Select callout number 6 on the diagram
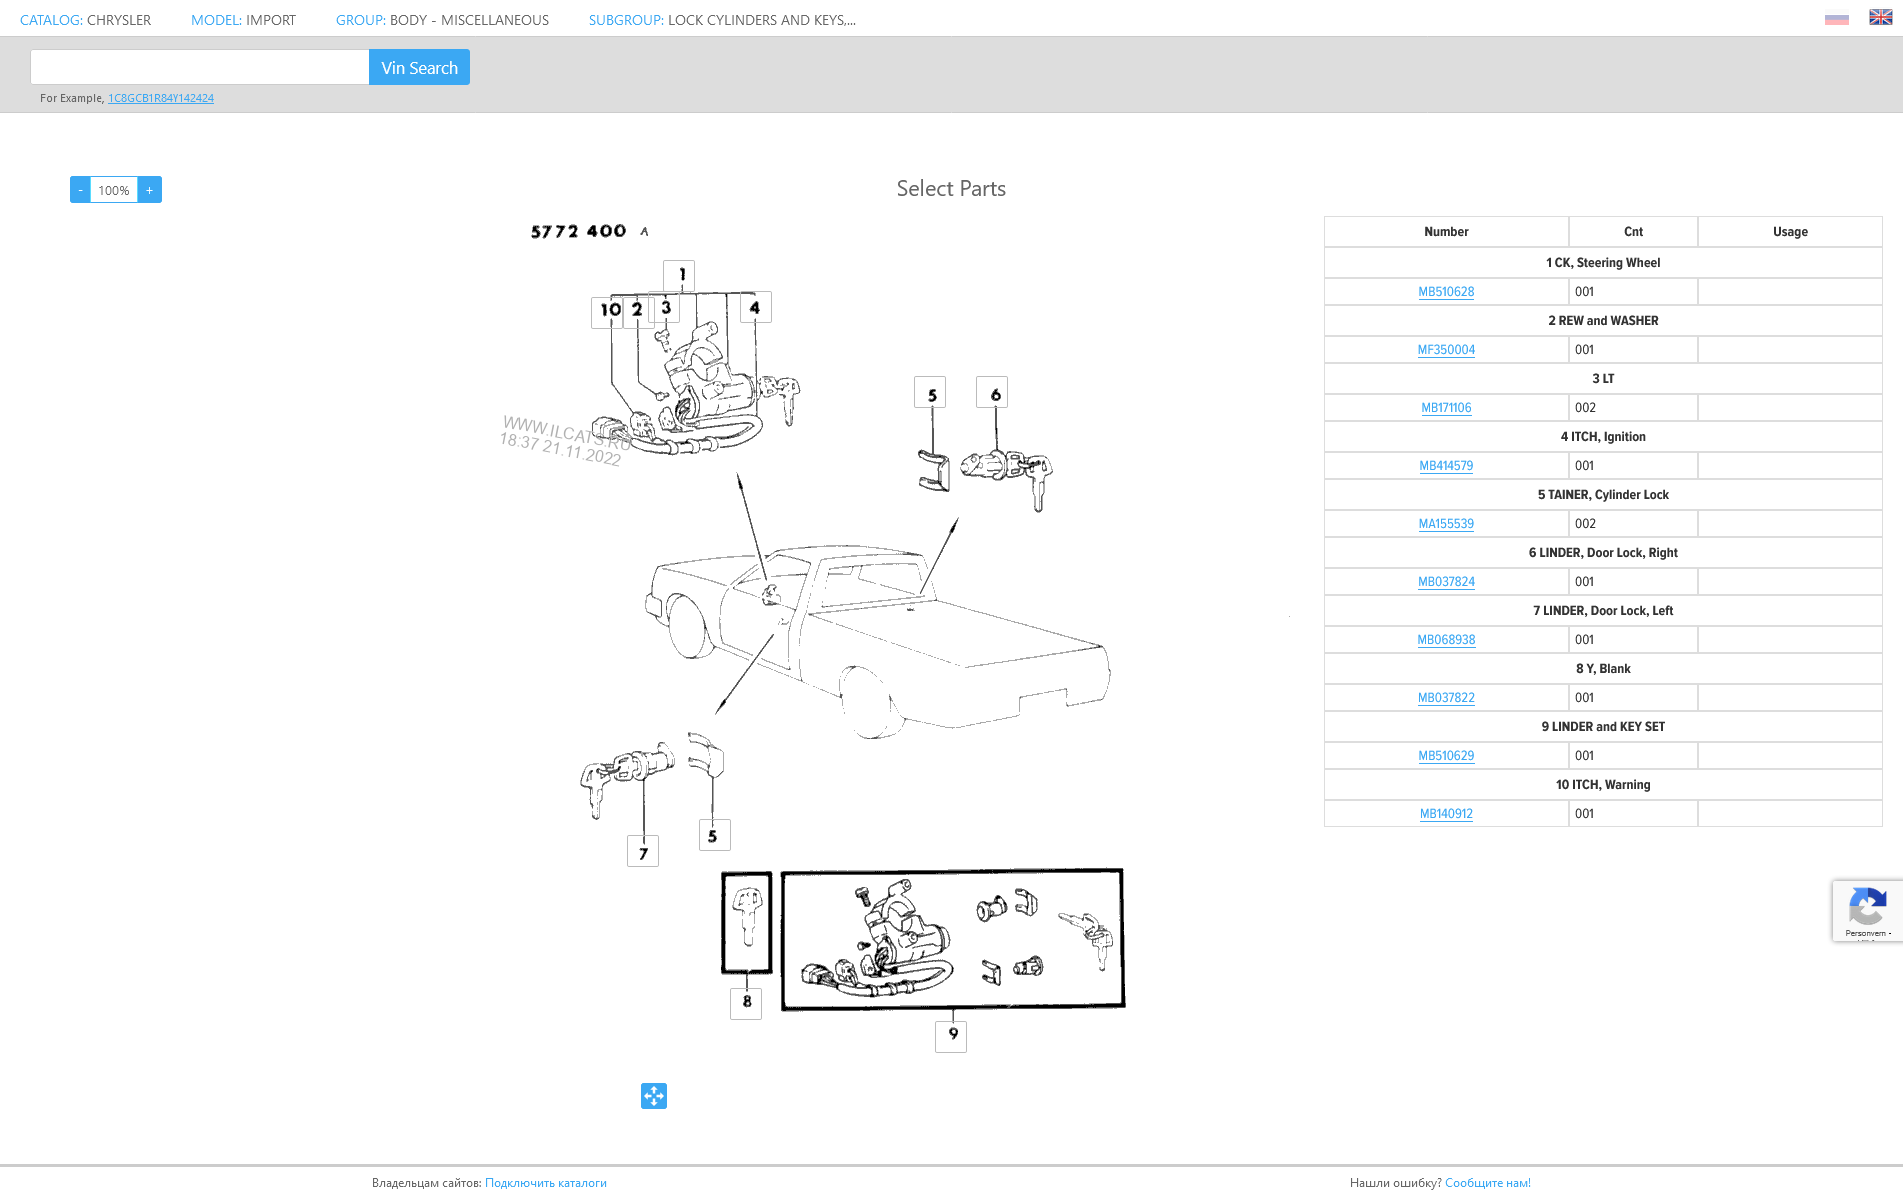Screen dimensions: 1903x1200 [x=993, y=394]
